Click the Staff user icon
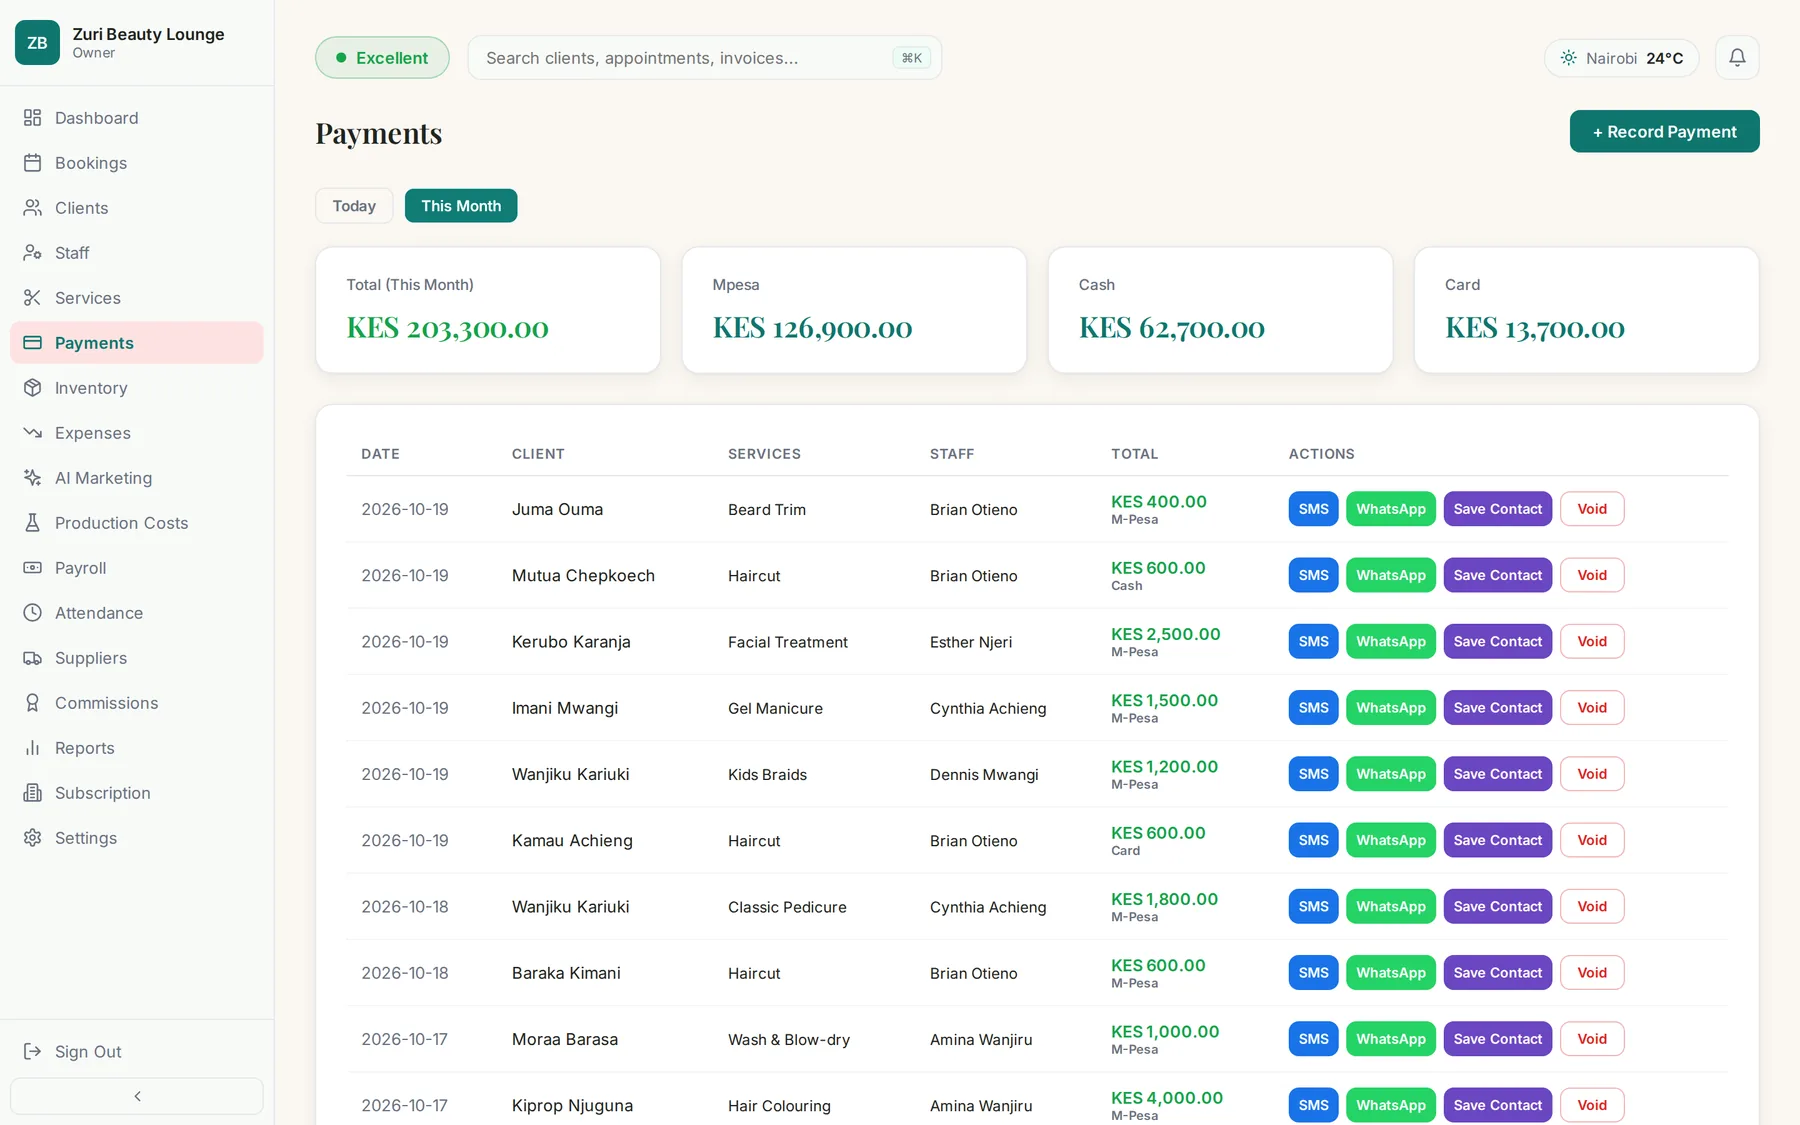 pyautogui.click(x=33, y=253)
